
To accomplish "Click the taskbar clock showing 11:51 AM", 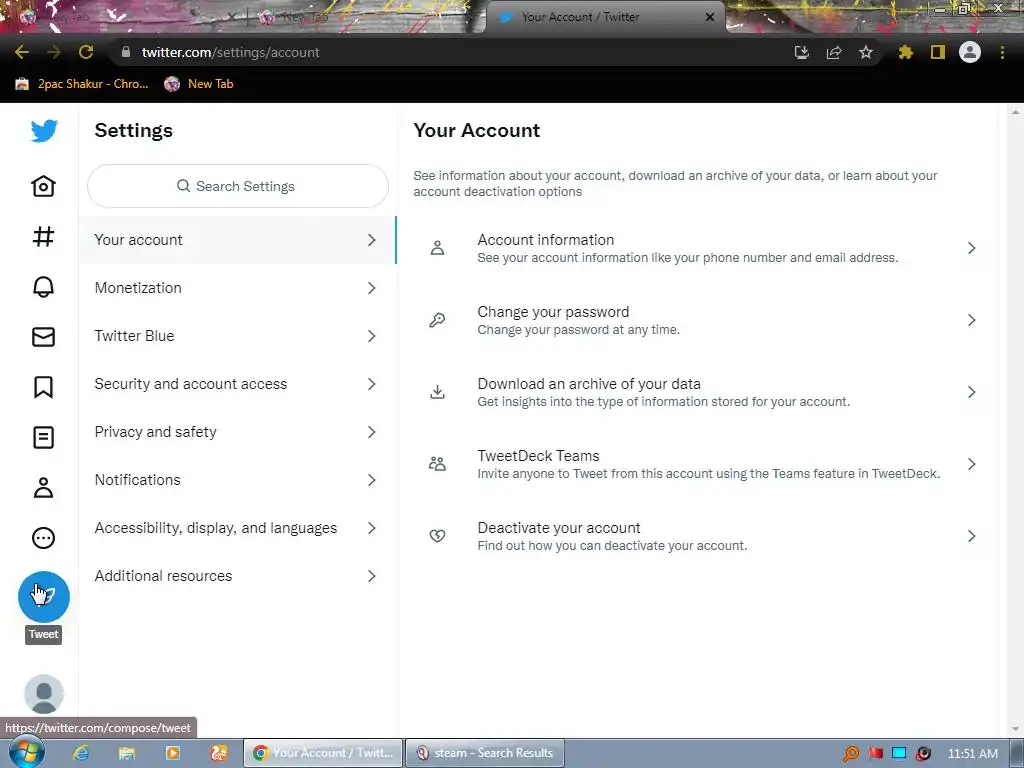I will 972,754.
